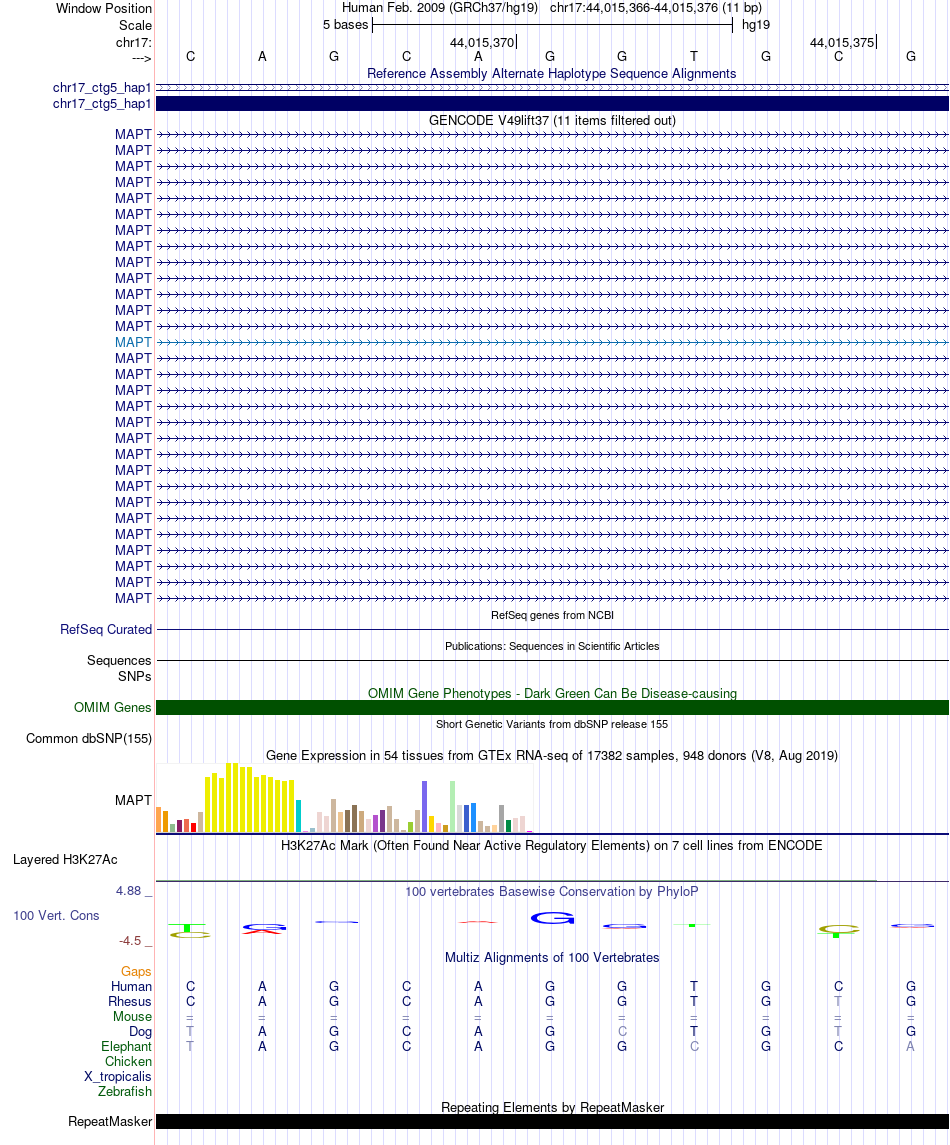Click the 'OMIM Genes' track label
Image resolution: width=950 pixels, height=1145 pixels.
coord(112,708)
